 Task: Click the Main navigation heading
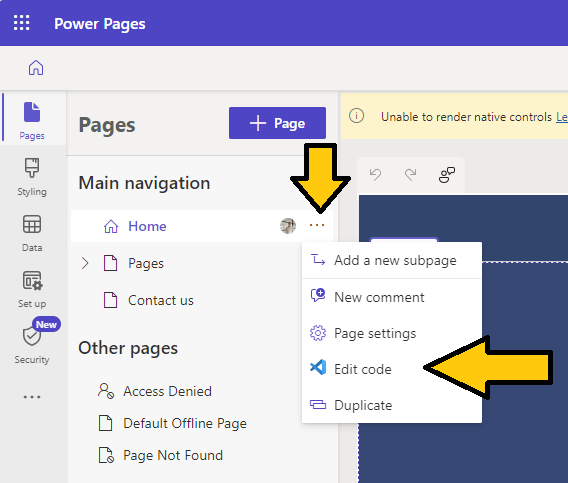[x=144, y=183]
